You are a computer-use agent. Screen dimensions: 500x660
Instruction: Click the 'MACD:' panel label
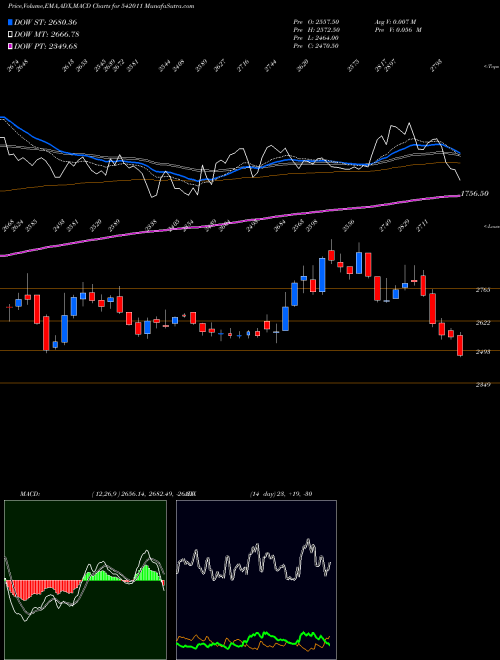[30, 494]
